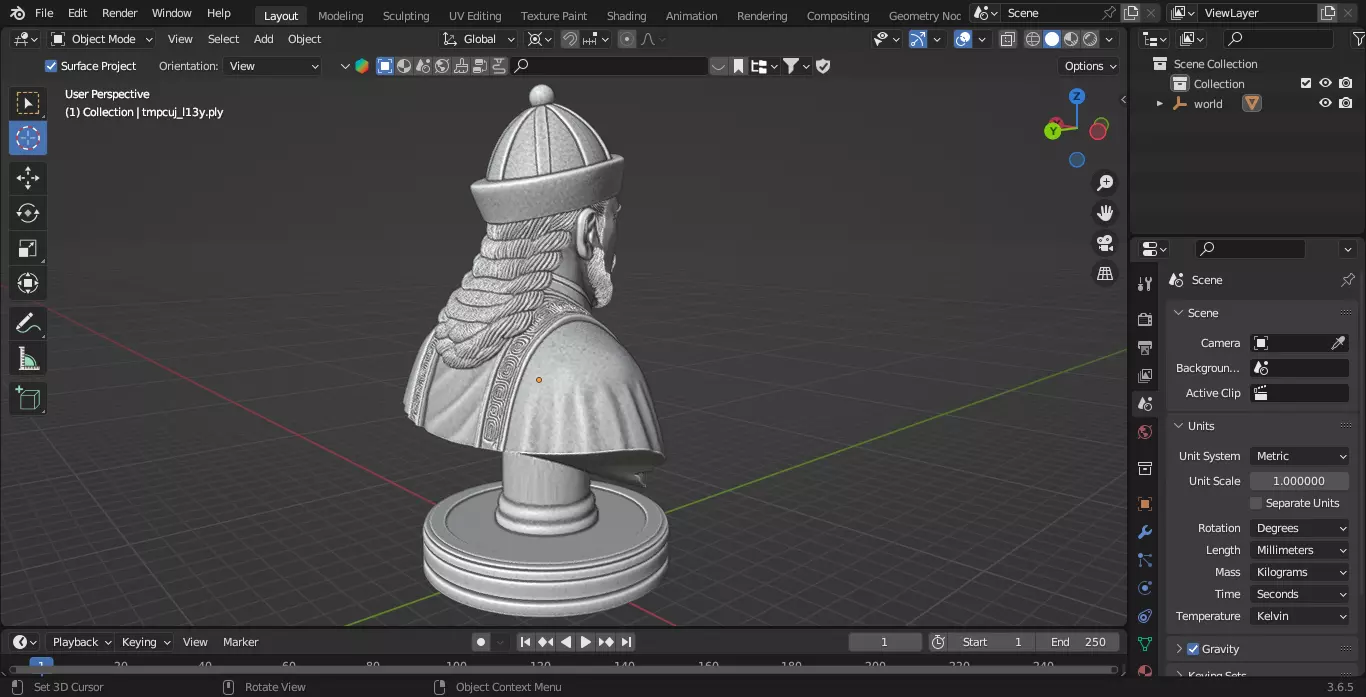Jump to the start frame
This screenshot has height=697, width=1366.
click(x=525, y=642)
